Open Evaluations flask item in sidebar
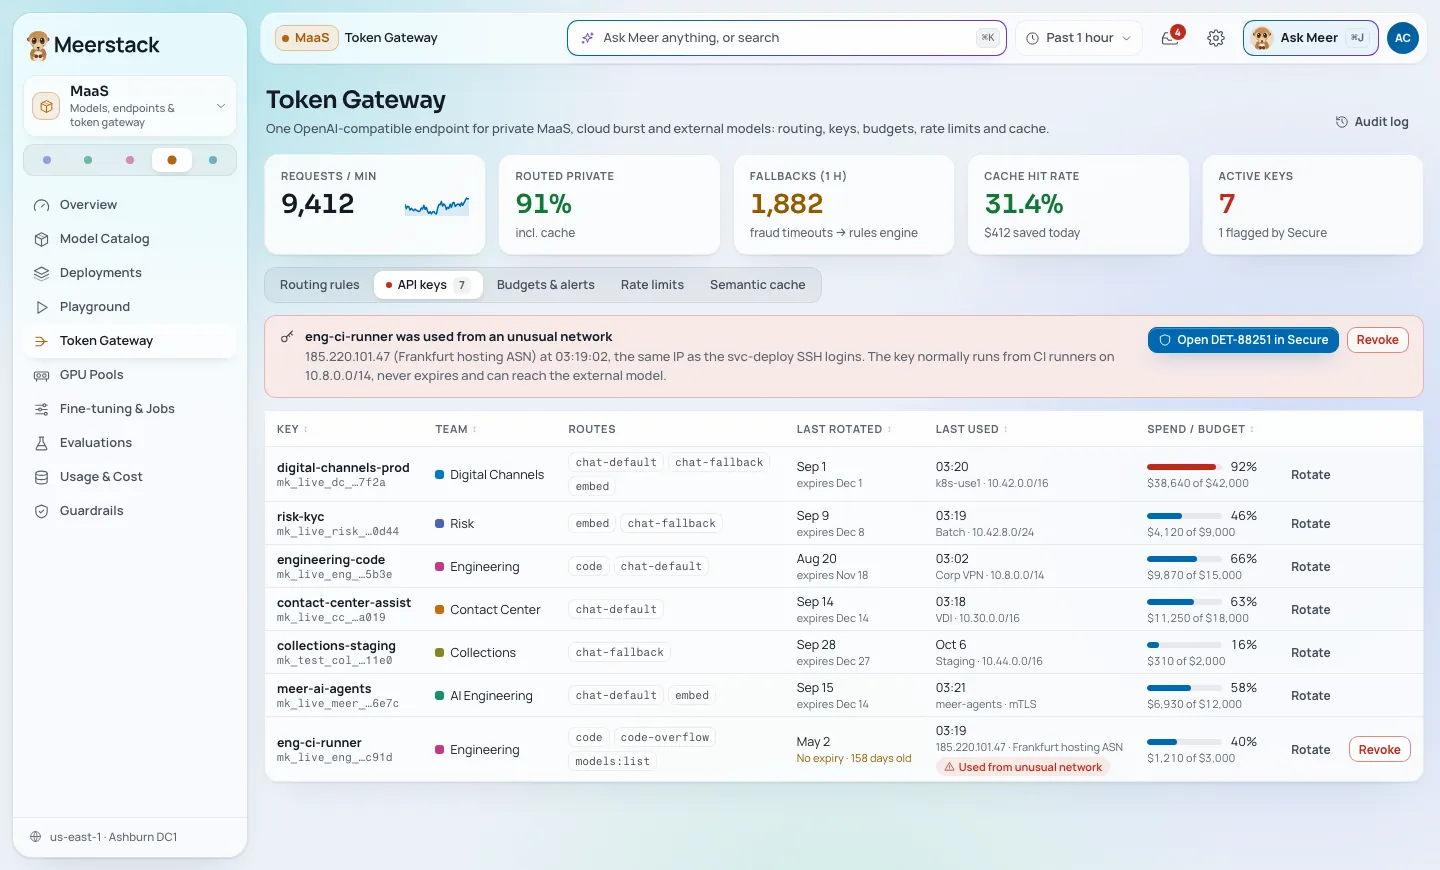 [x=130, y=443]
